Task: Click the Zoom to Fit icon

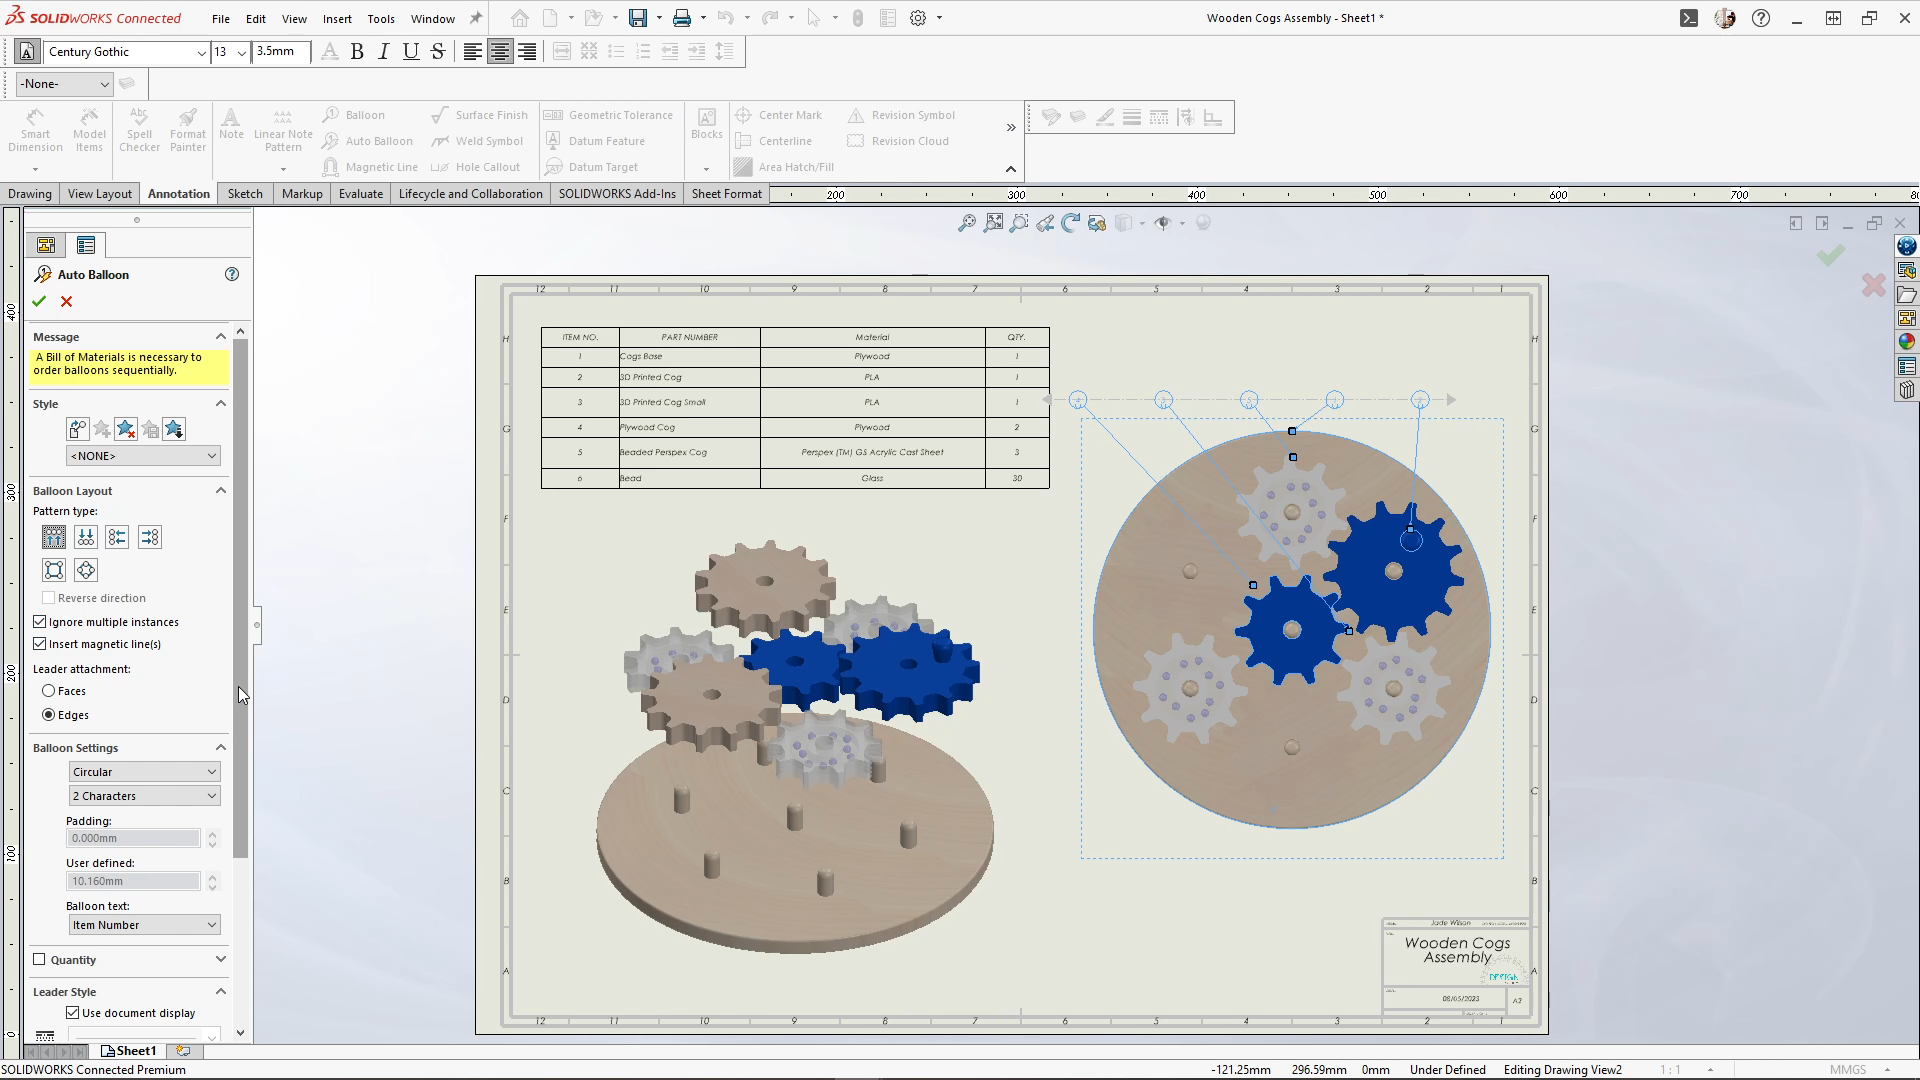Action: [x=966, y=223]
